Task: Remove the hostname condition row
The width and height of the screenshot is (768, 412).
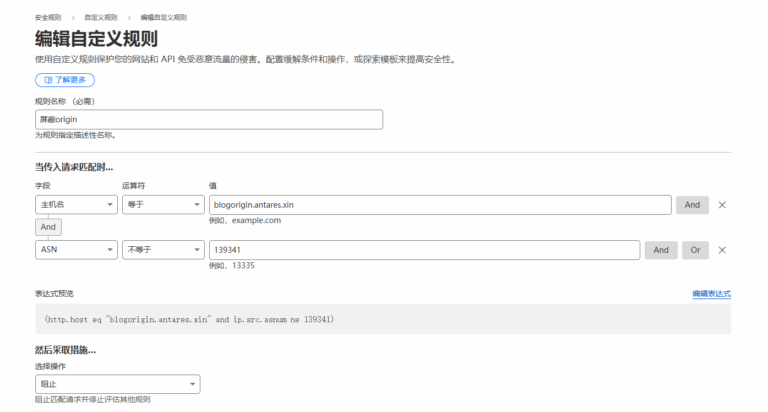Action: pos(722,205)
